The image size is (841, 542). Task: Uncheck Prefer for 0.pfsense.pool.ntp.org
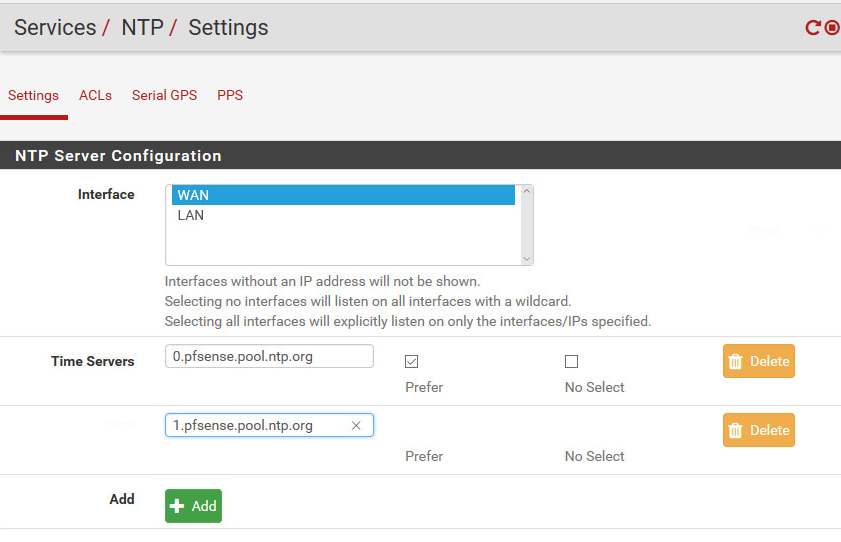[x=411, y=362]
